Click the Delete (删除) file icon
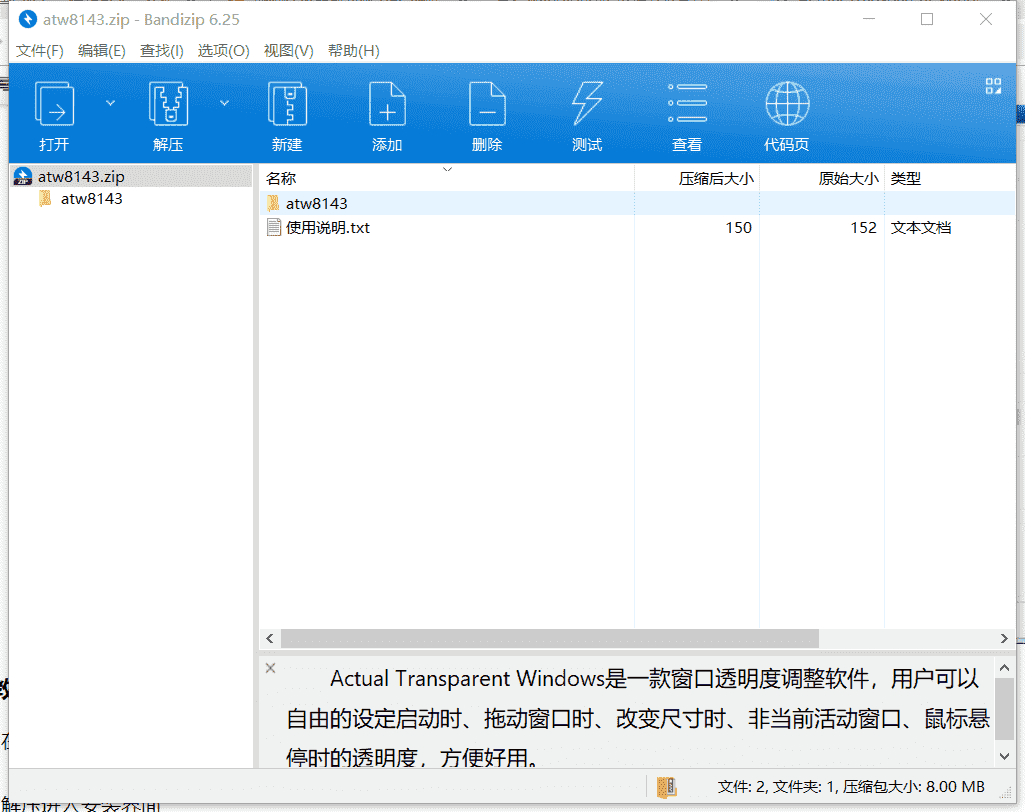This screenshot has width=1025, height=812. pyautogui.click(x=487, y=105)
